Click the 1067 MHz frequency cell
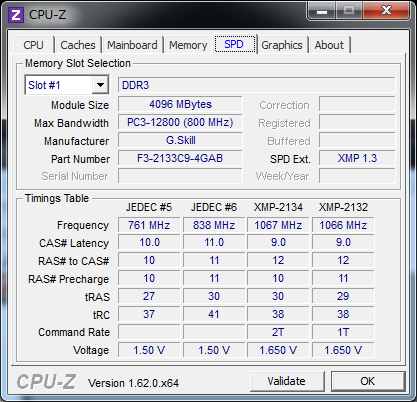This screenshot has height=402, width=417. 278,225
